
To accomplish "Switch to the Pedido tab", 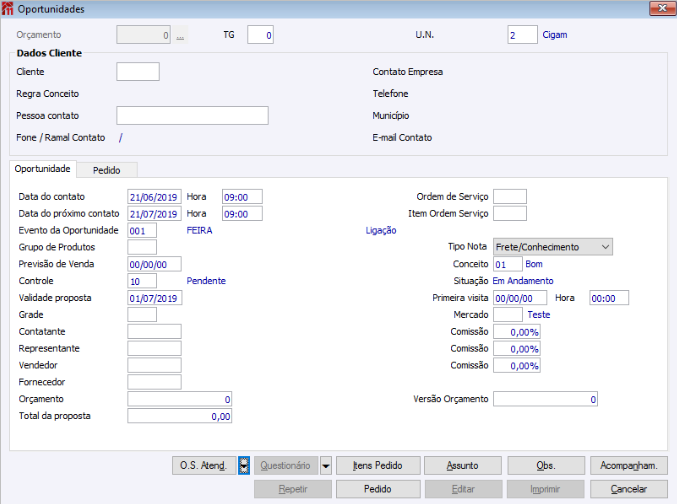I will click(107, 170).
